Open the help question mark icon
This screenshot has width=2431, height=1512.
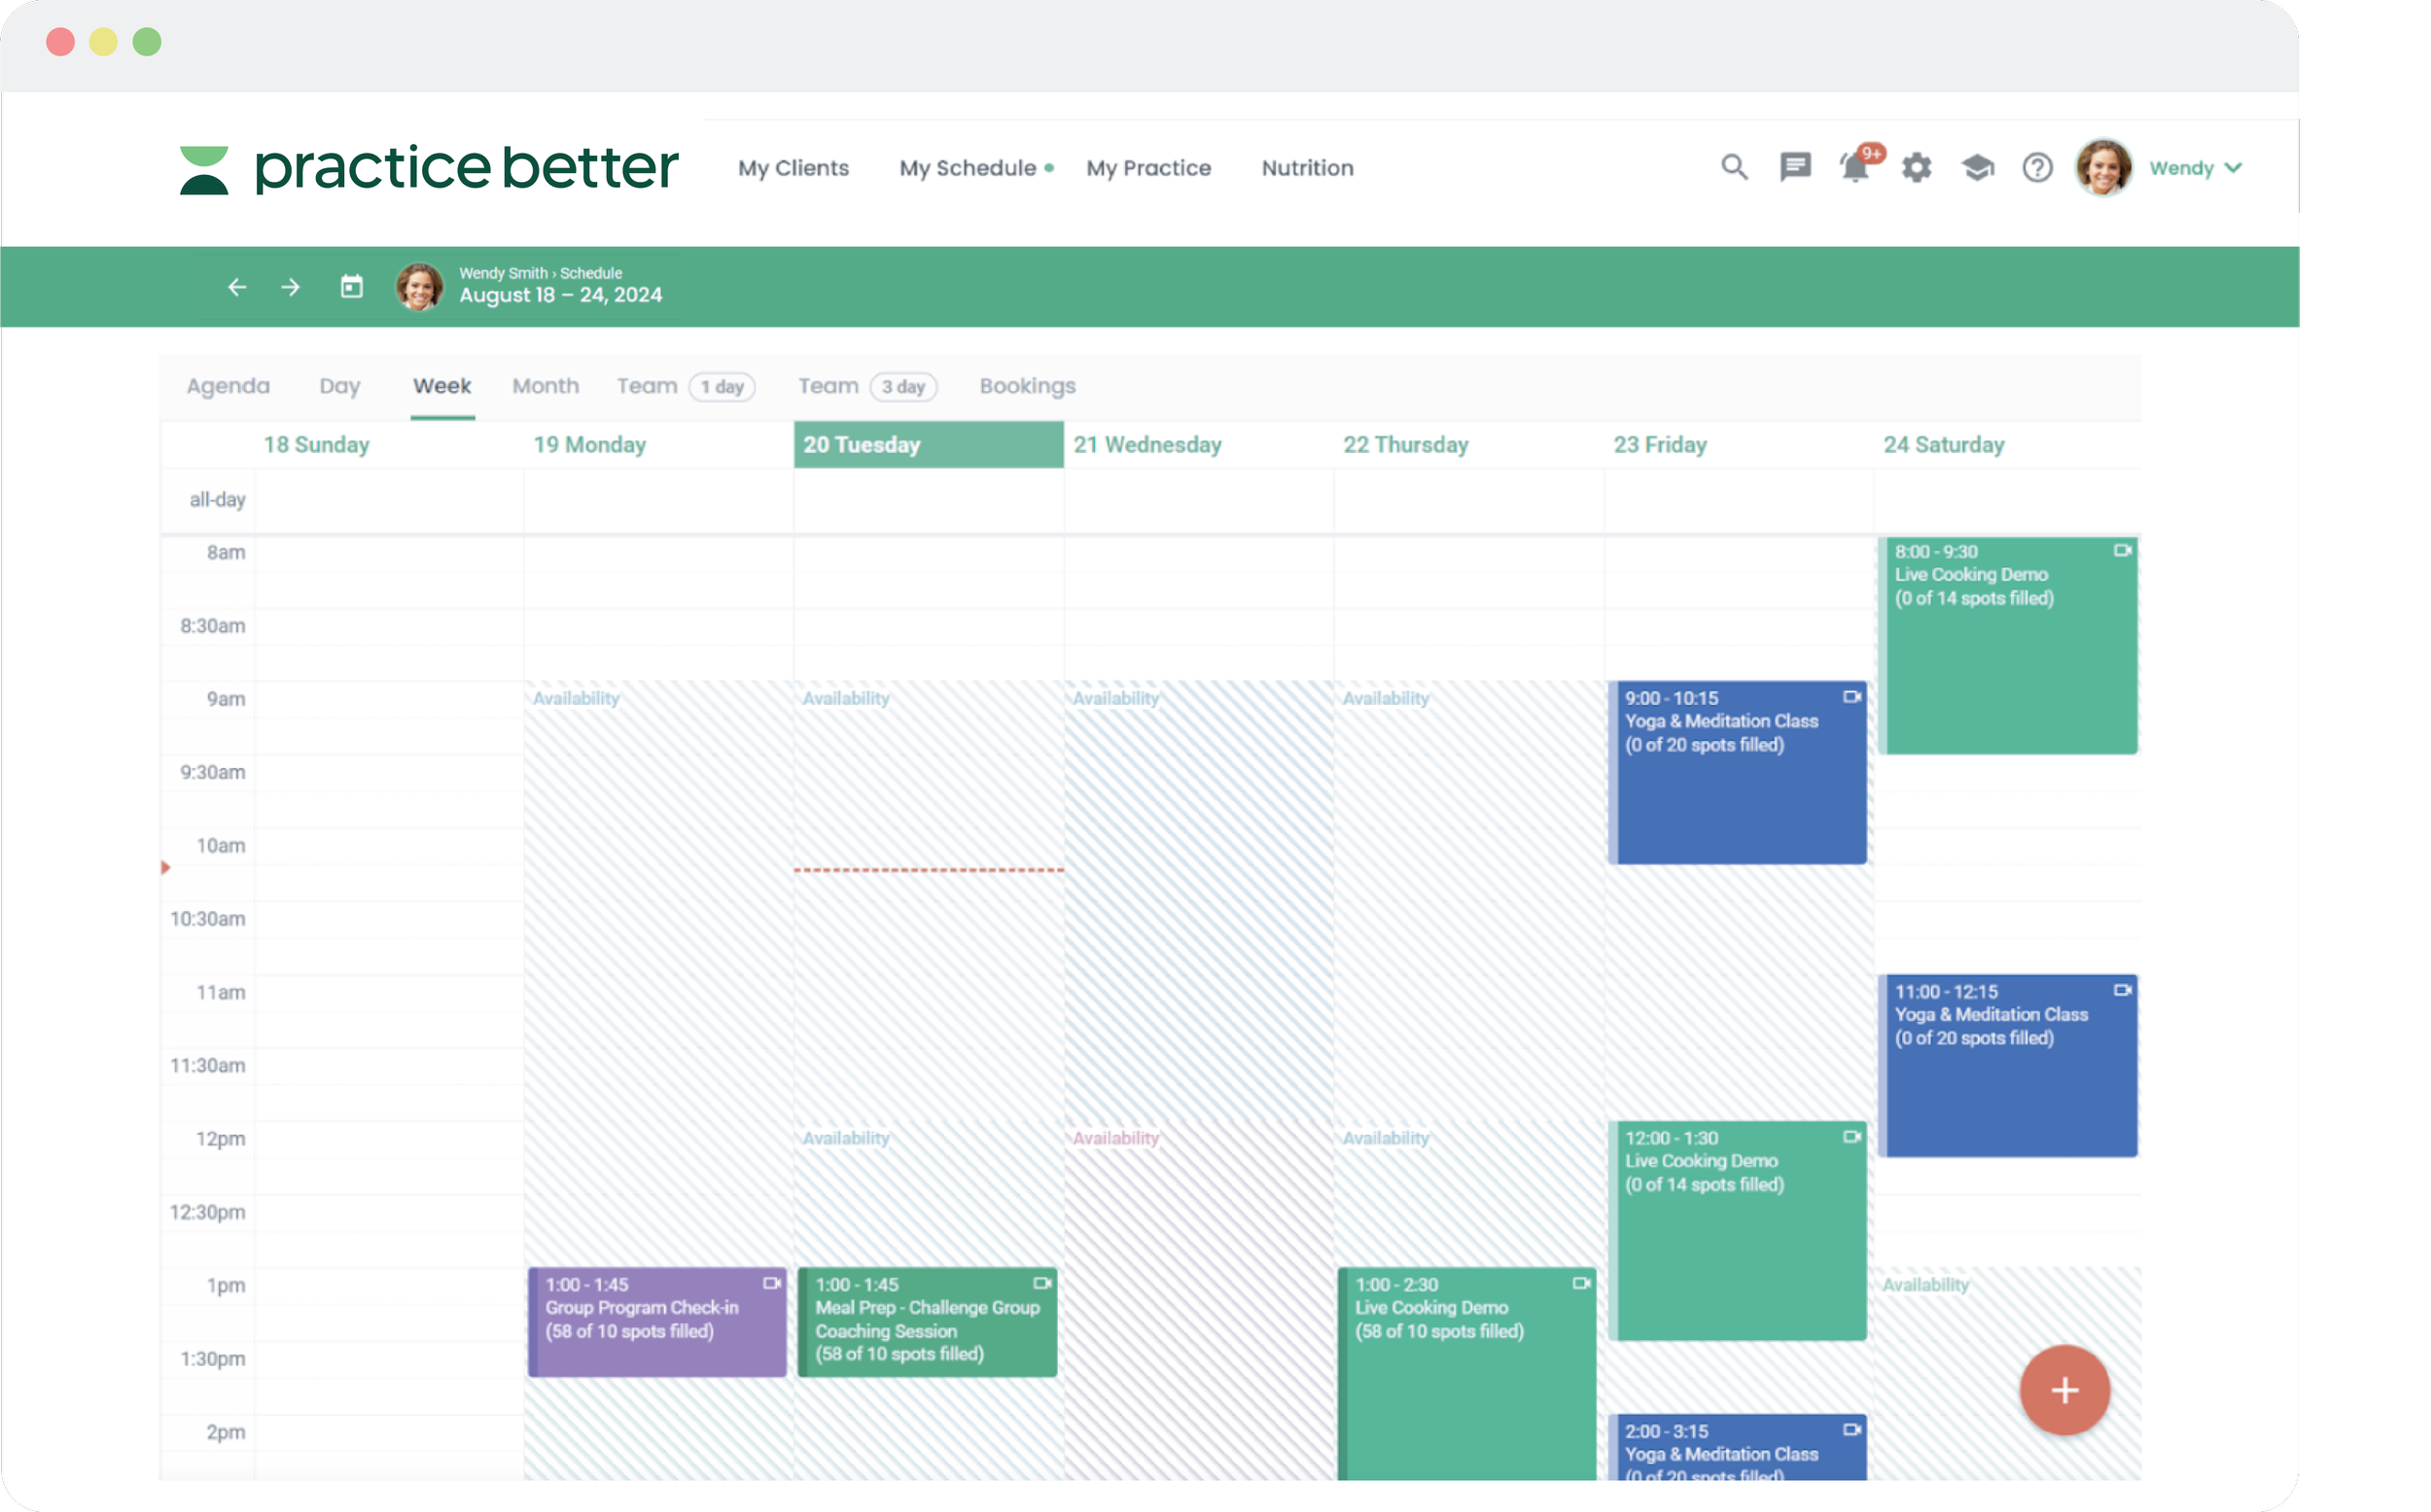click(x=2037, y=167)
